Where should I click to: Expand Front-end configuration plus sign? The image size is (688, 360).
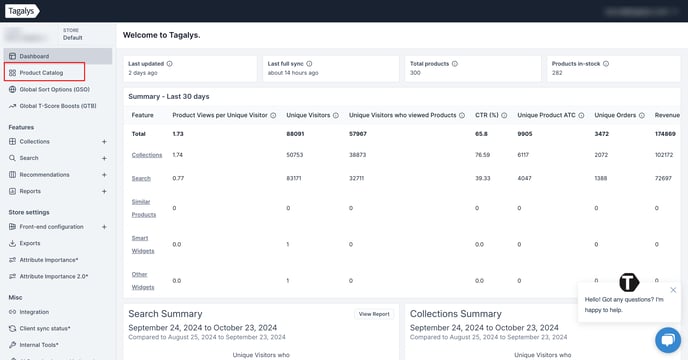(x=104, y=227)
